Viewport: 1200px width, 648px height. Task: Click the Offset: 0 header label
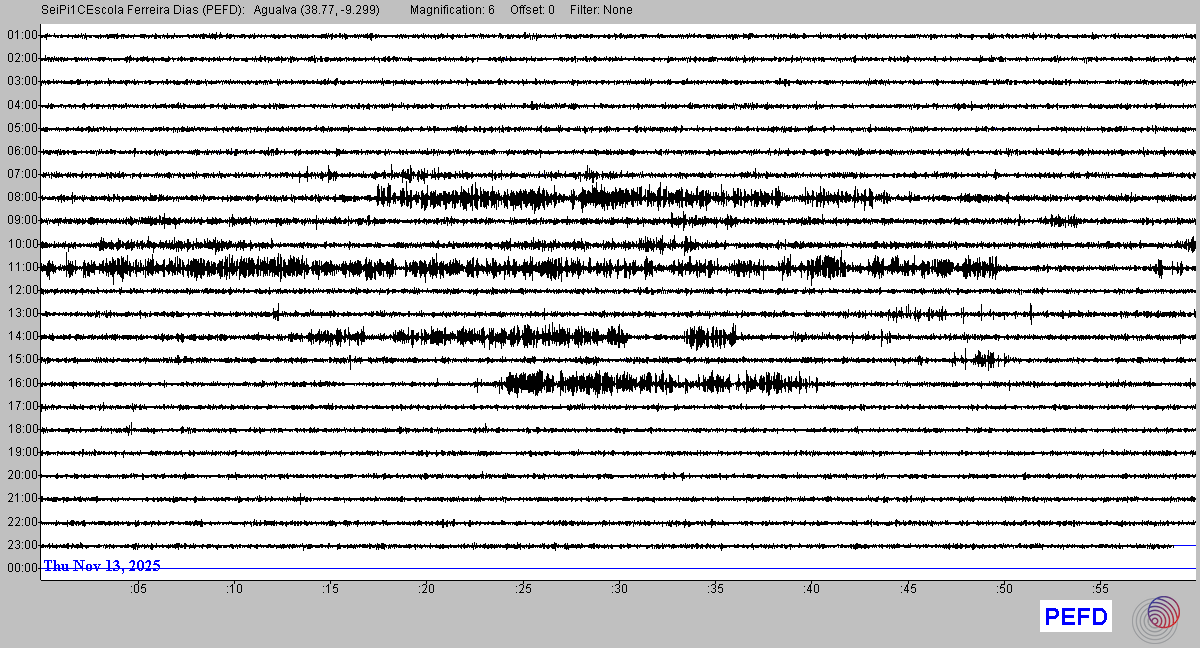click(x=531, y=10)
